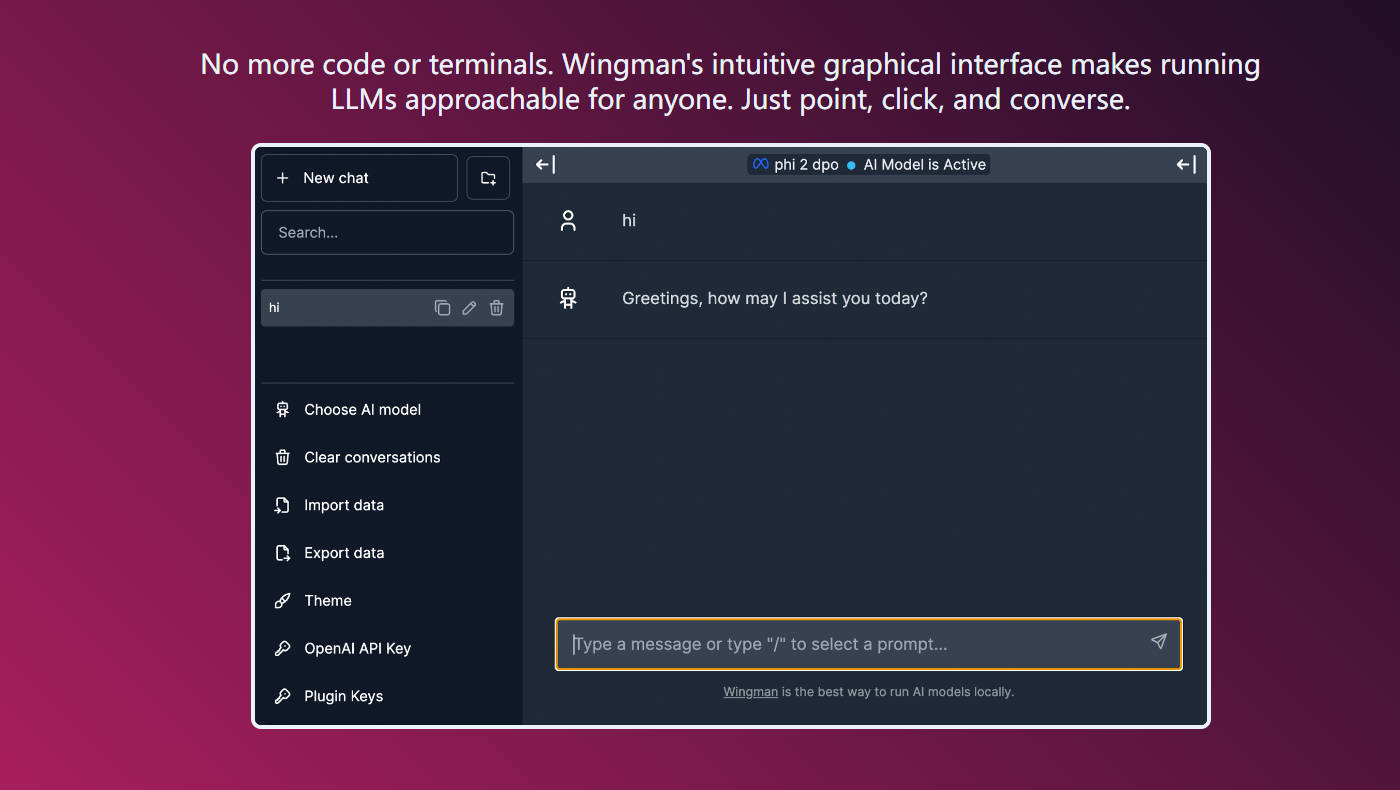1400x790 pixels.
Task: Click the Clear conversations option
Action: [372, 457]
